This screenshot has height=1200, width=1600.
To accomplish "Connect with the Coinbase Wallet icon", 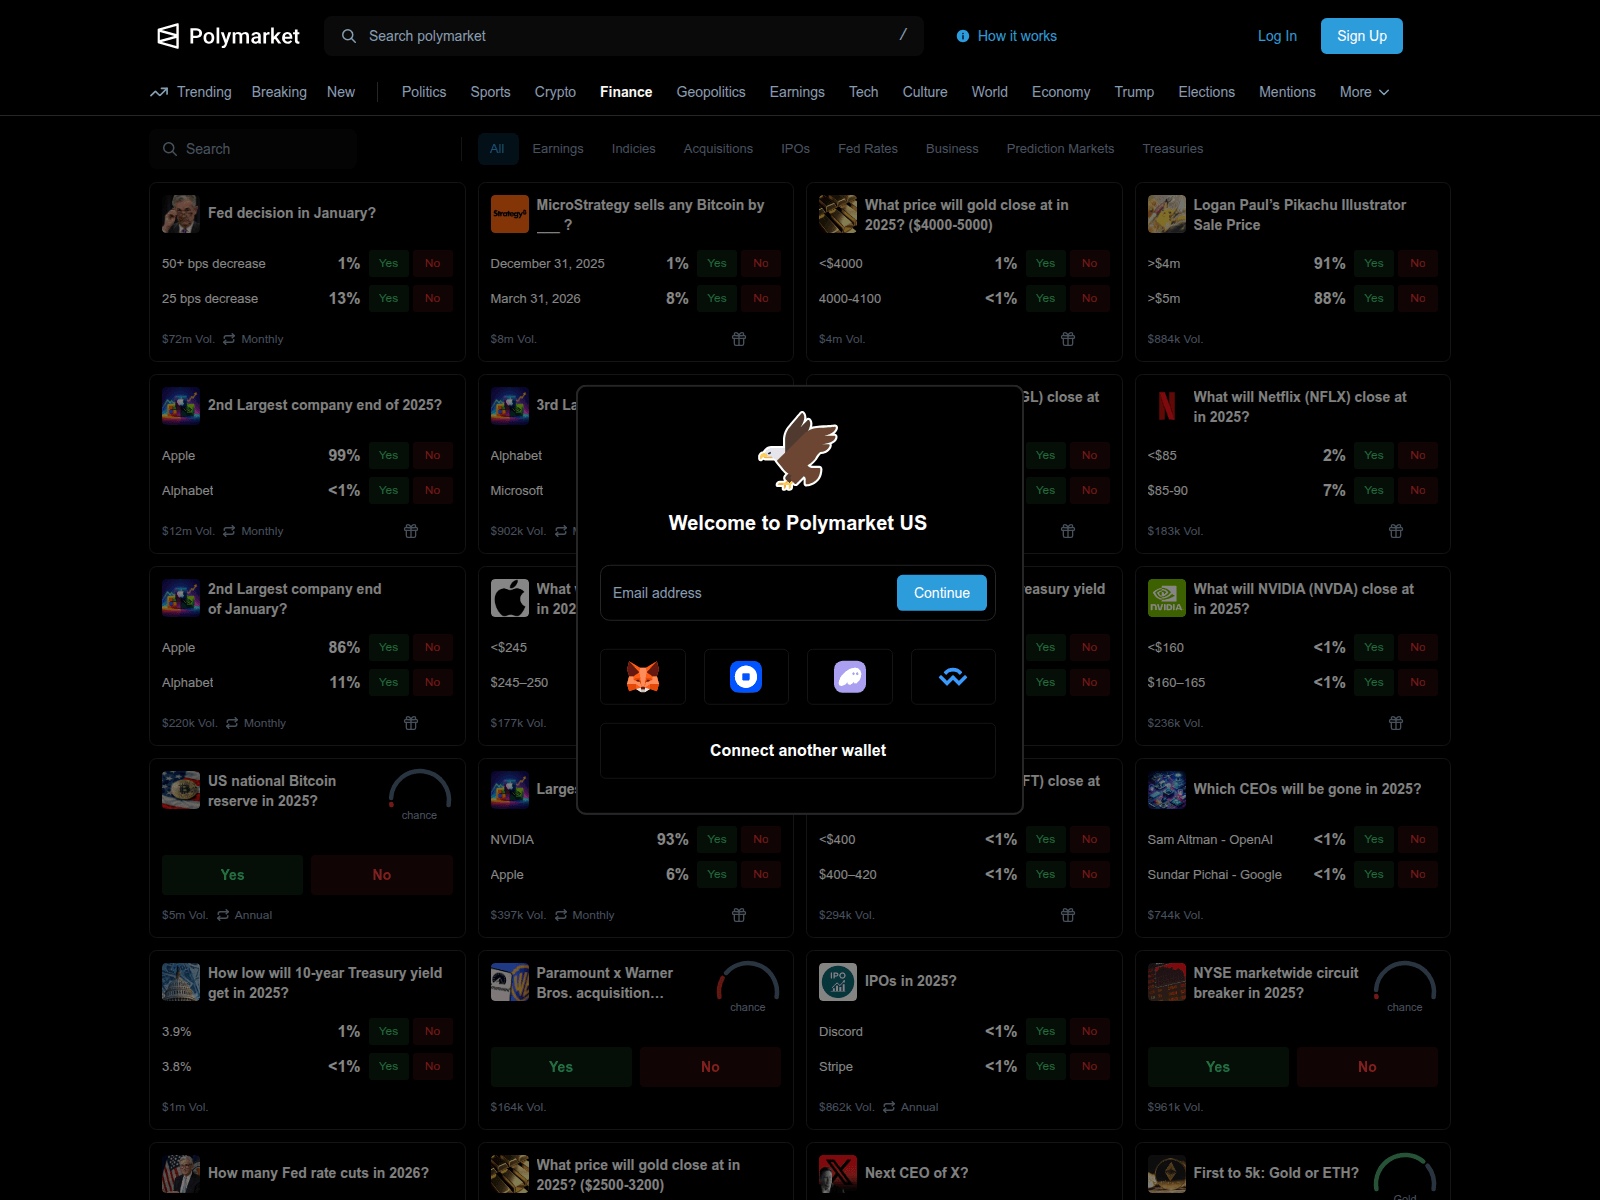I will [x=746, y=677].
